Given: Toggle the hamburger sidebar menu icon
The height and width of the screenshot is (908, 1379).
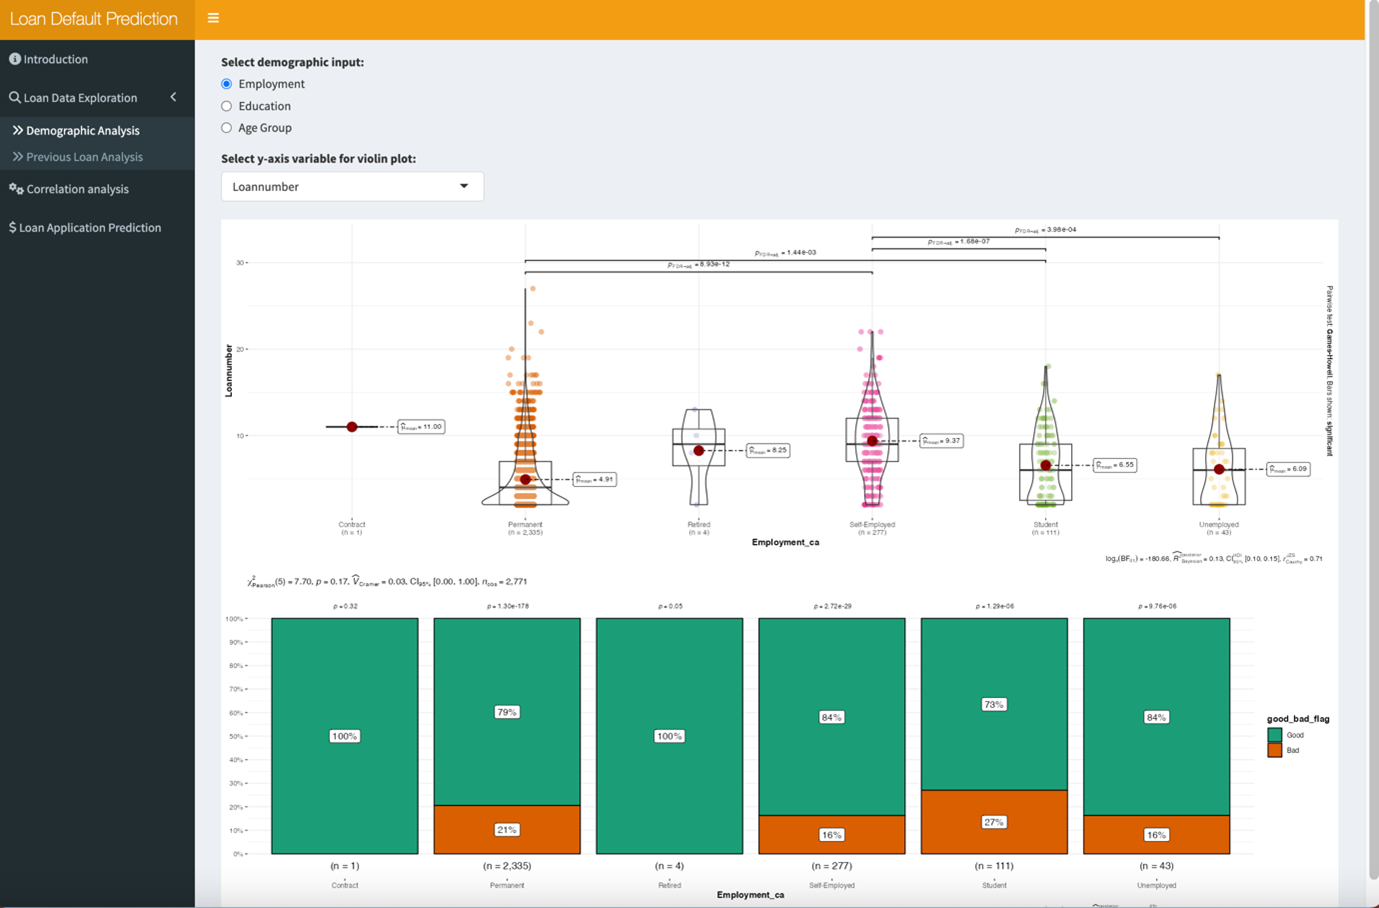Looking at the screenshot, I should coord(213,18).
